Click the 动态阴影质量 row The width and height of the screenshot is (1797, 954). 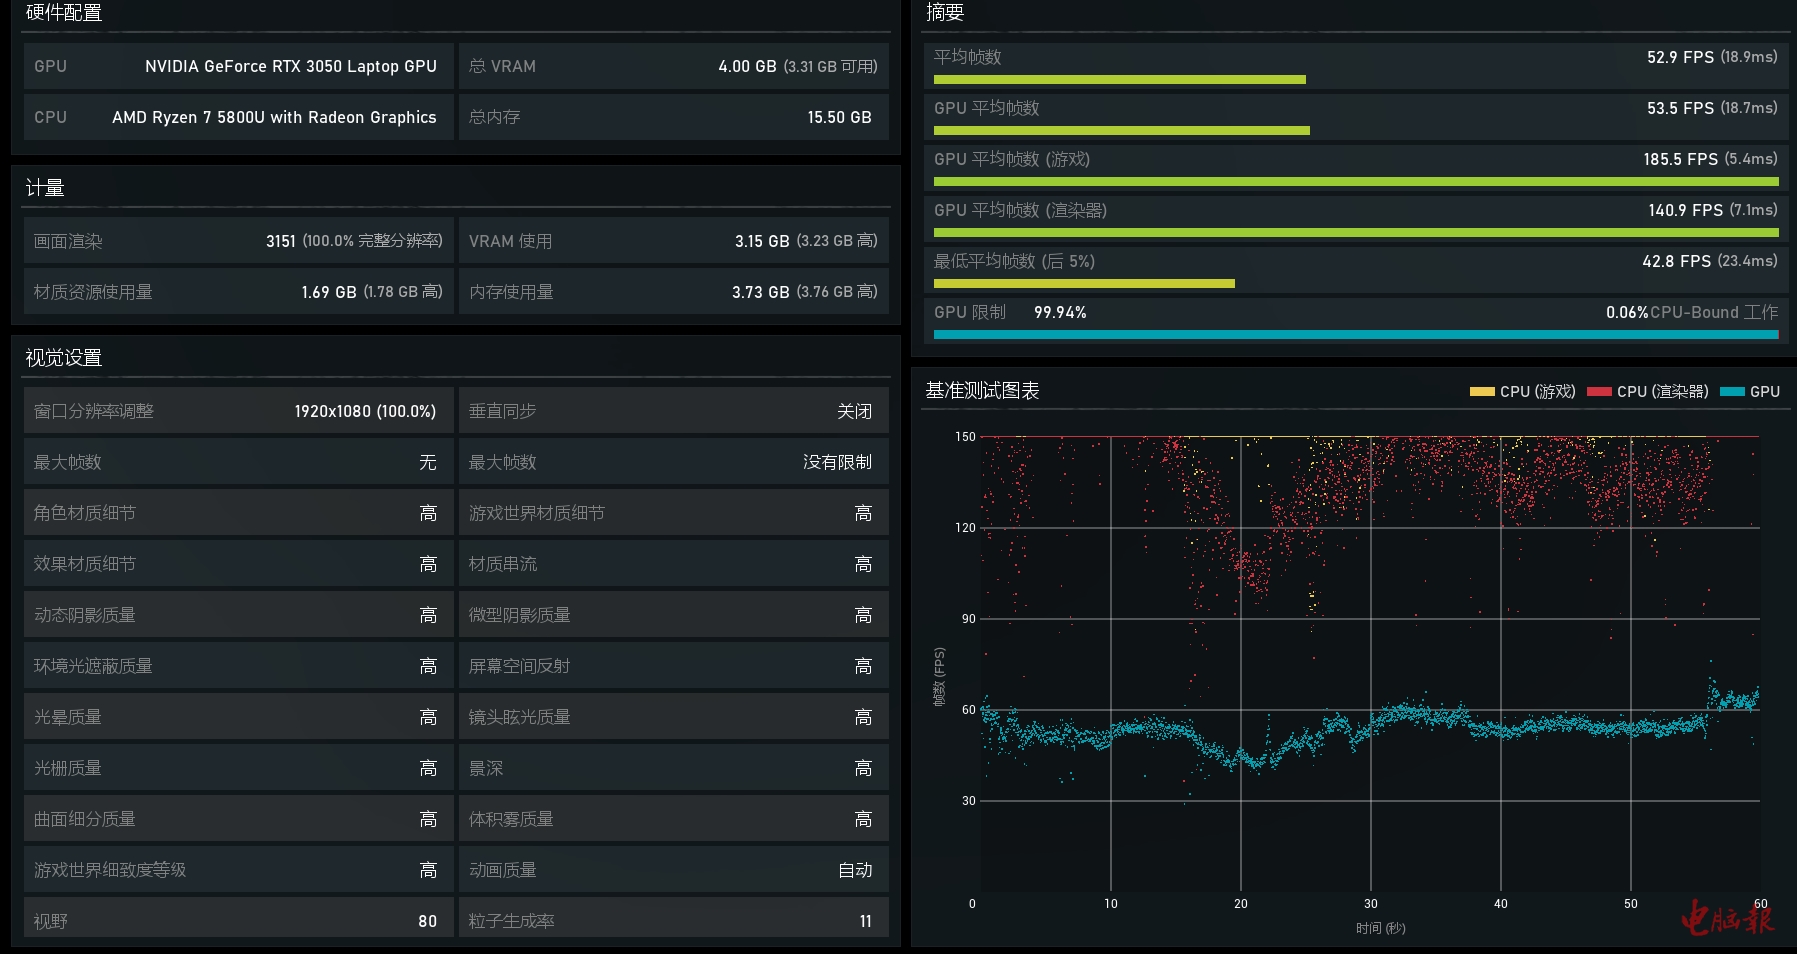click(238, 615)
